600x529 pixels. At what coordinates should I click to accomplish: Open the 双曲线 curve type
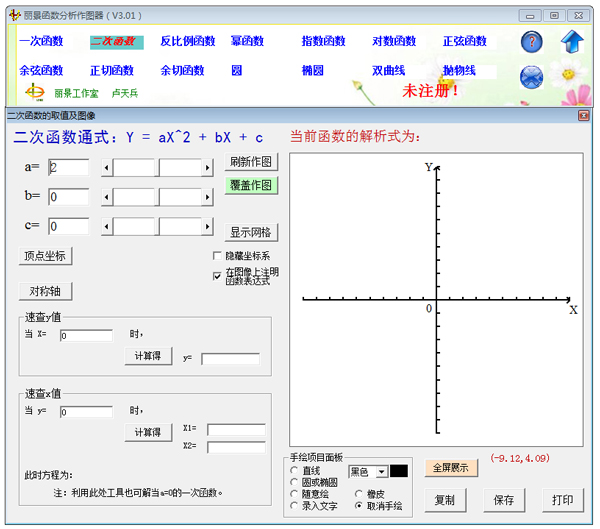pos(388,70)
